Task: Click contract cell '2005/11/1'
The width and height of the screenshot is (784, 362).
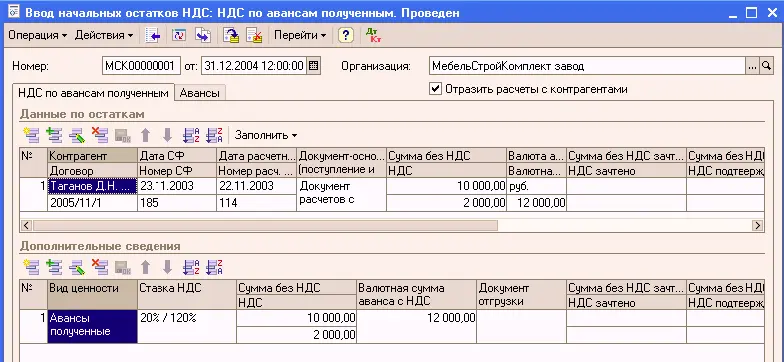Action: [92, 202]
